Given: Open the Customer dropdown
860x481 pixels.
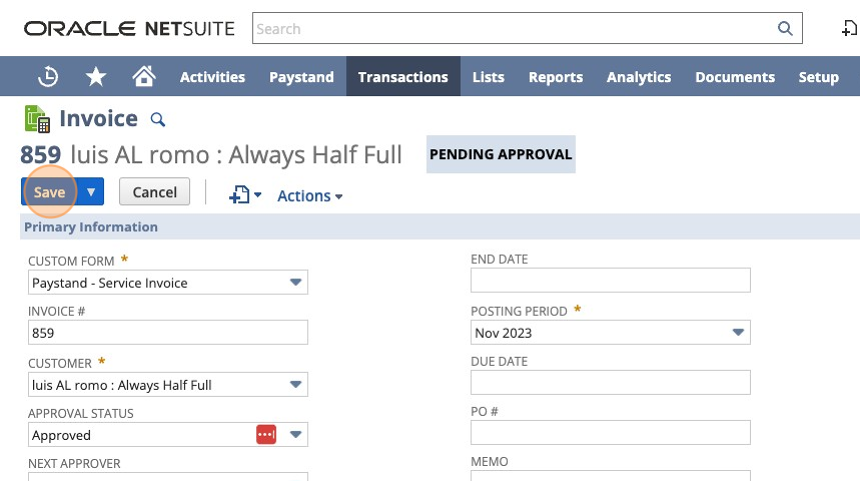Looking at the screenshot, I should [296, 384].
